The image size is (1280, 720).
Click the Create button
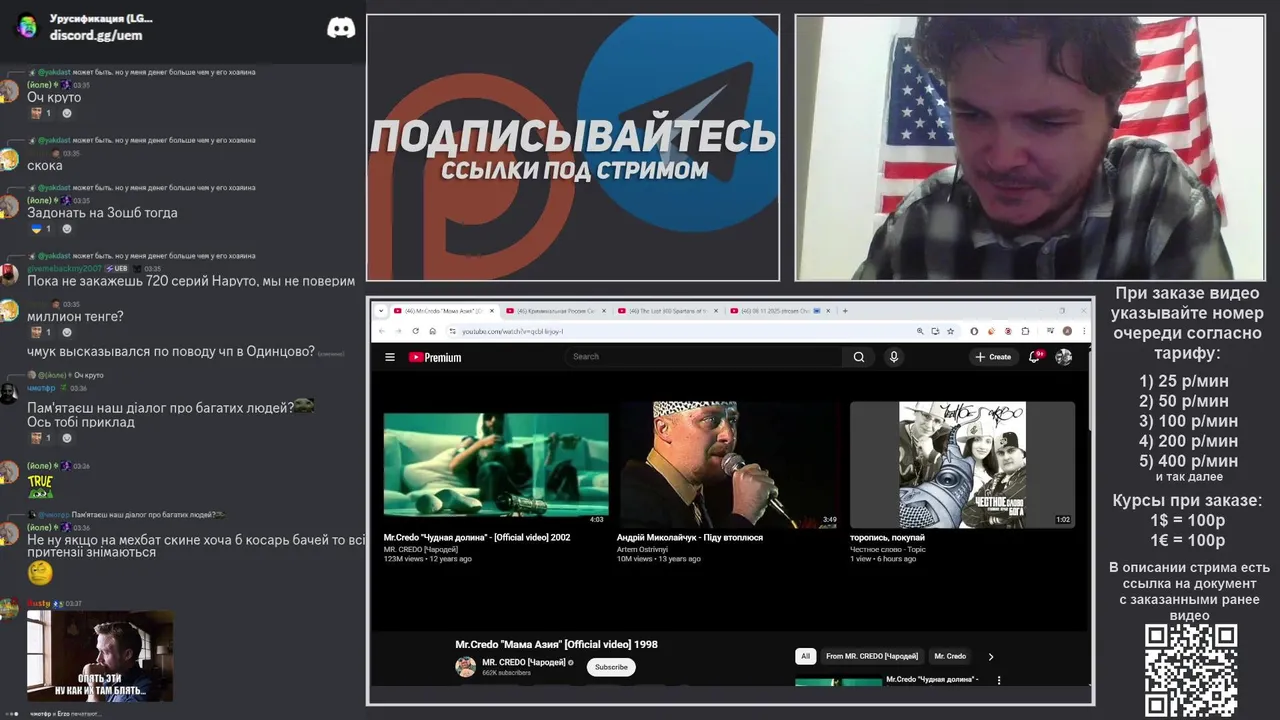click(x=993, y=357)
